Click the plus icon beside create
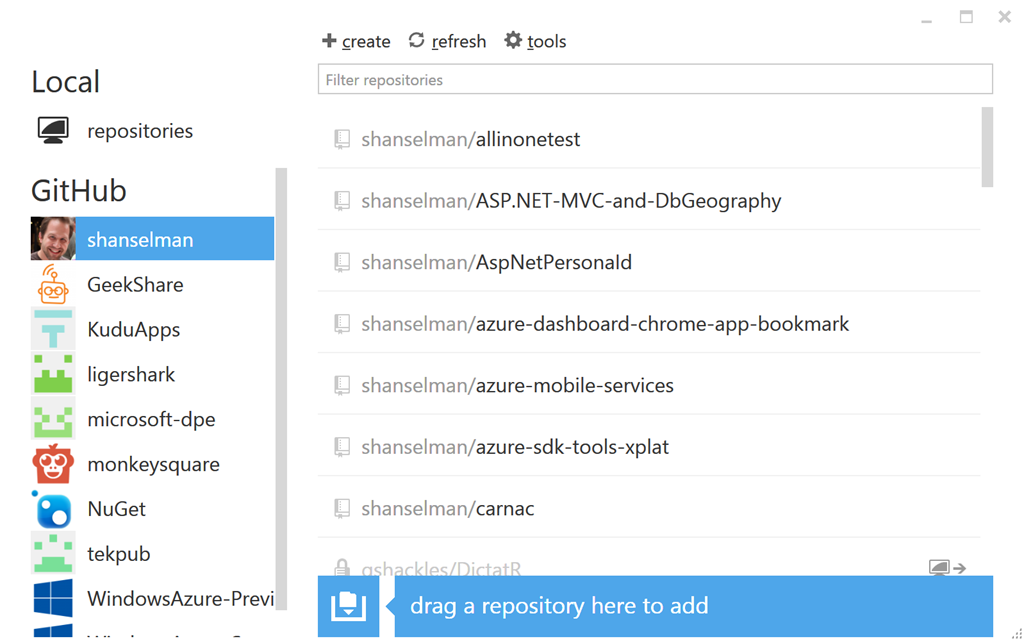1024x641 pixels. [x=329, y=41]
